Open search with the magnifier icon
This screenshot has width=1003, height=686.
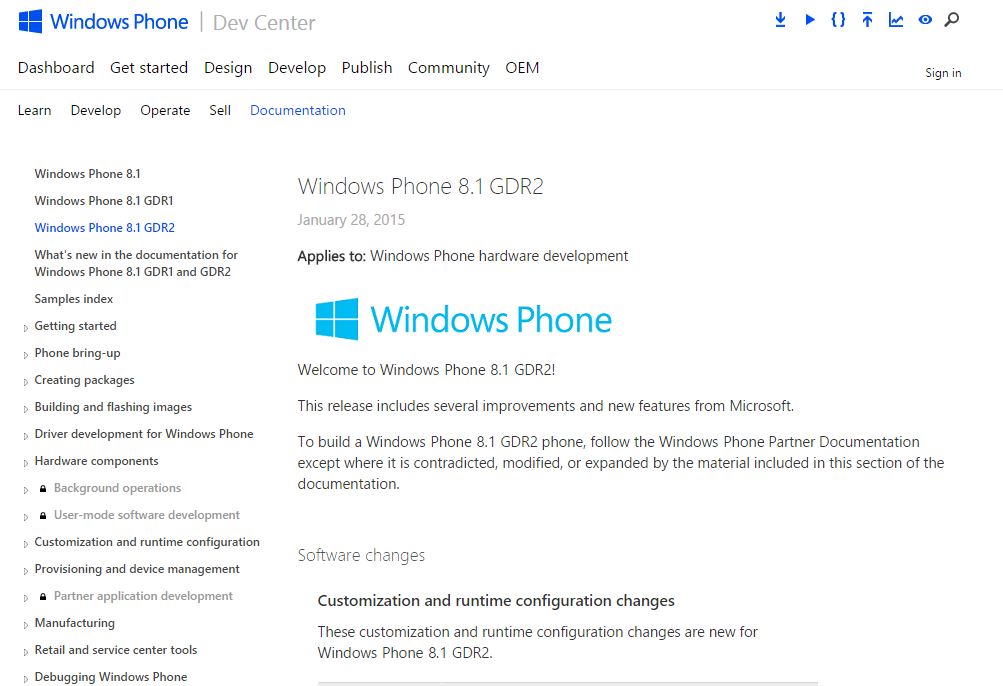click(952, 20)
